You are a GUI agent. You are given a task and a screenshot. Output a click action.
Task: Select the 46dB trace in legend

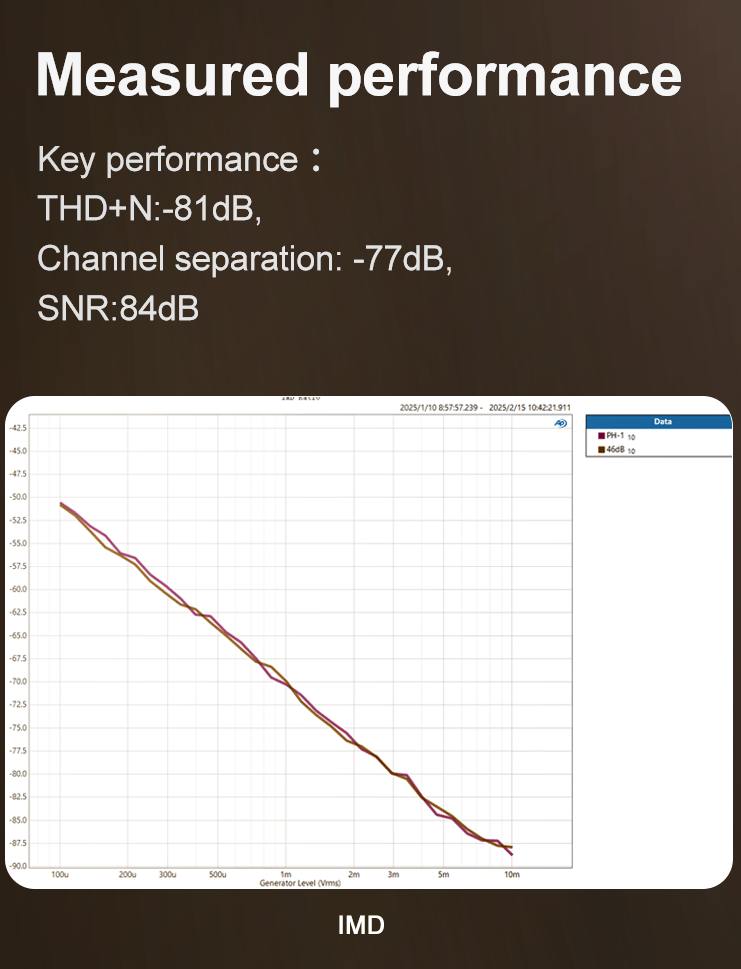point(615,450)
